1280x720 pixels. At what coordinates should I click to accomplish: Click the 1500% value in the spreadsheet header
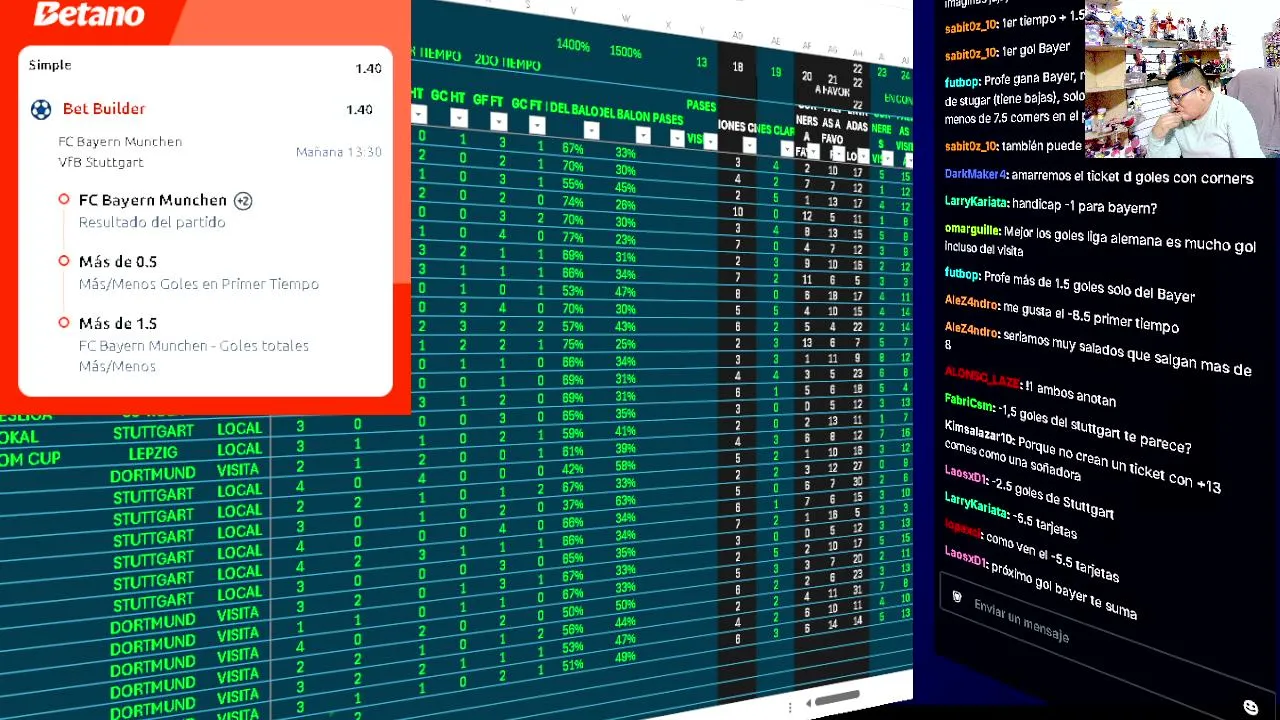click(625, 51)
